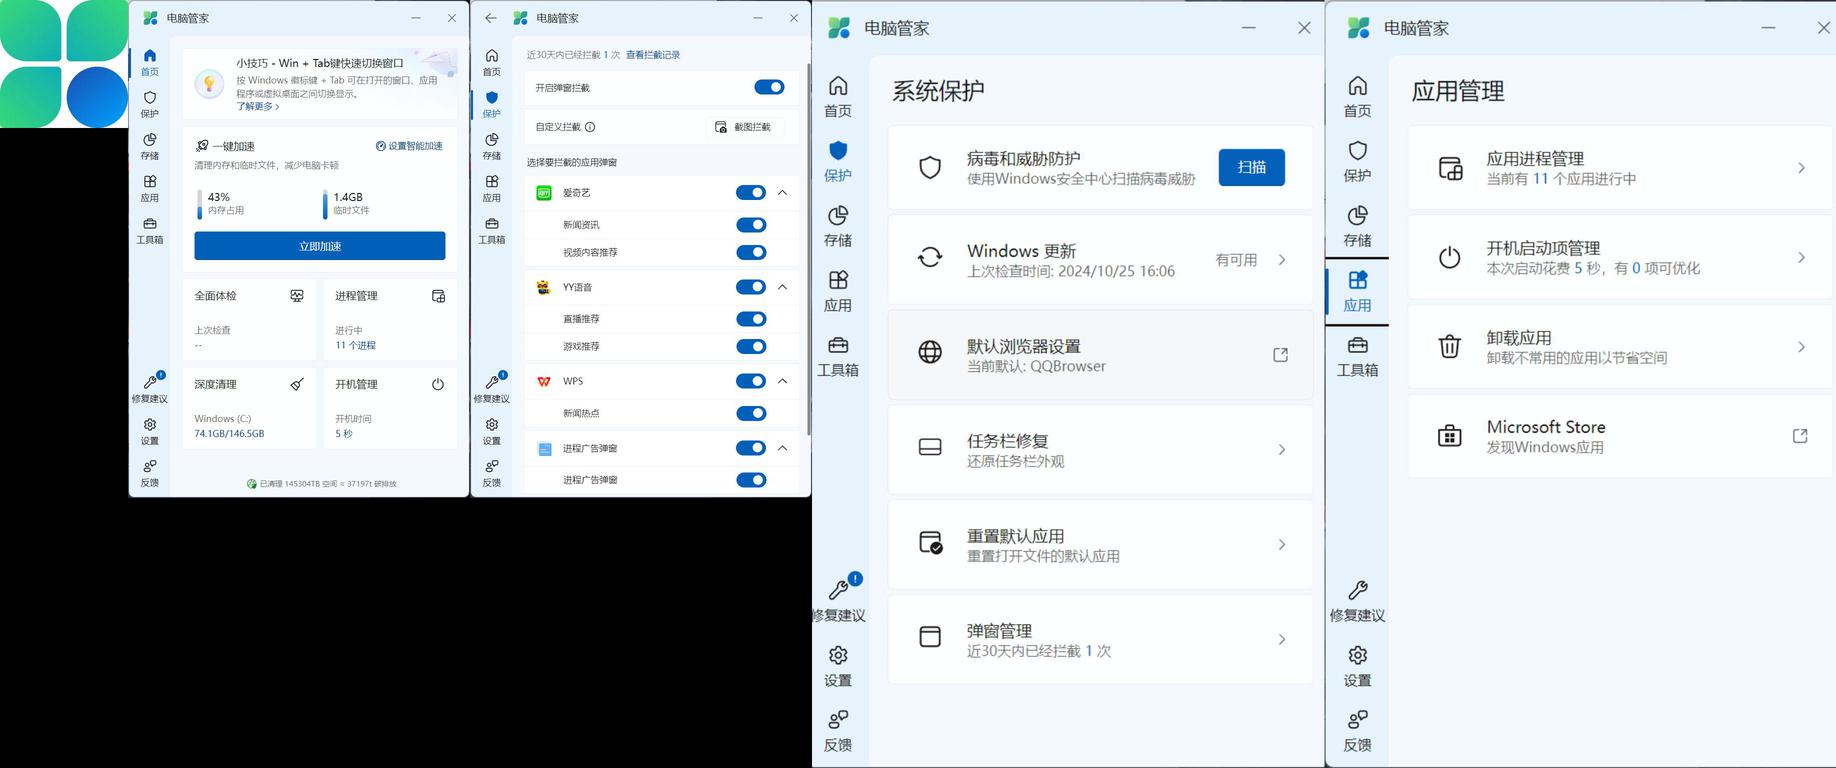Screen dimensions: 1836x768
Task: Open 默认浏览器设置 via its external-link icon
Action: tap(1280, 355)
